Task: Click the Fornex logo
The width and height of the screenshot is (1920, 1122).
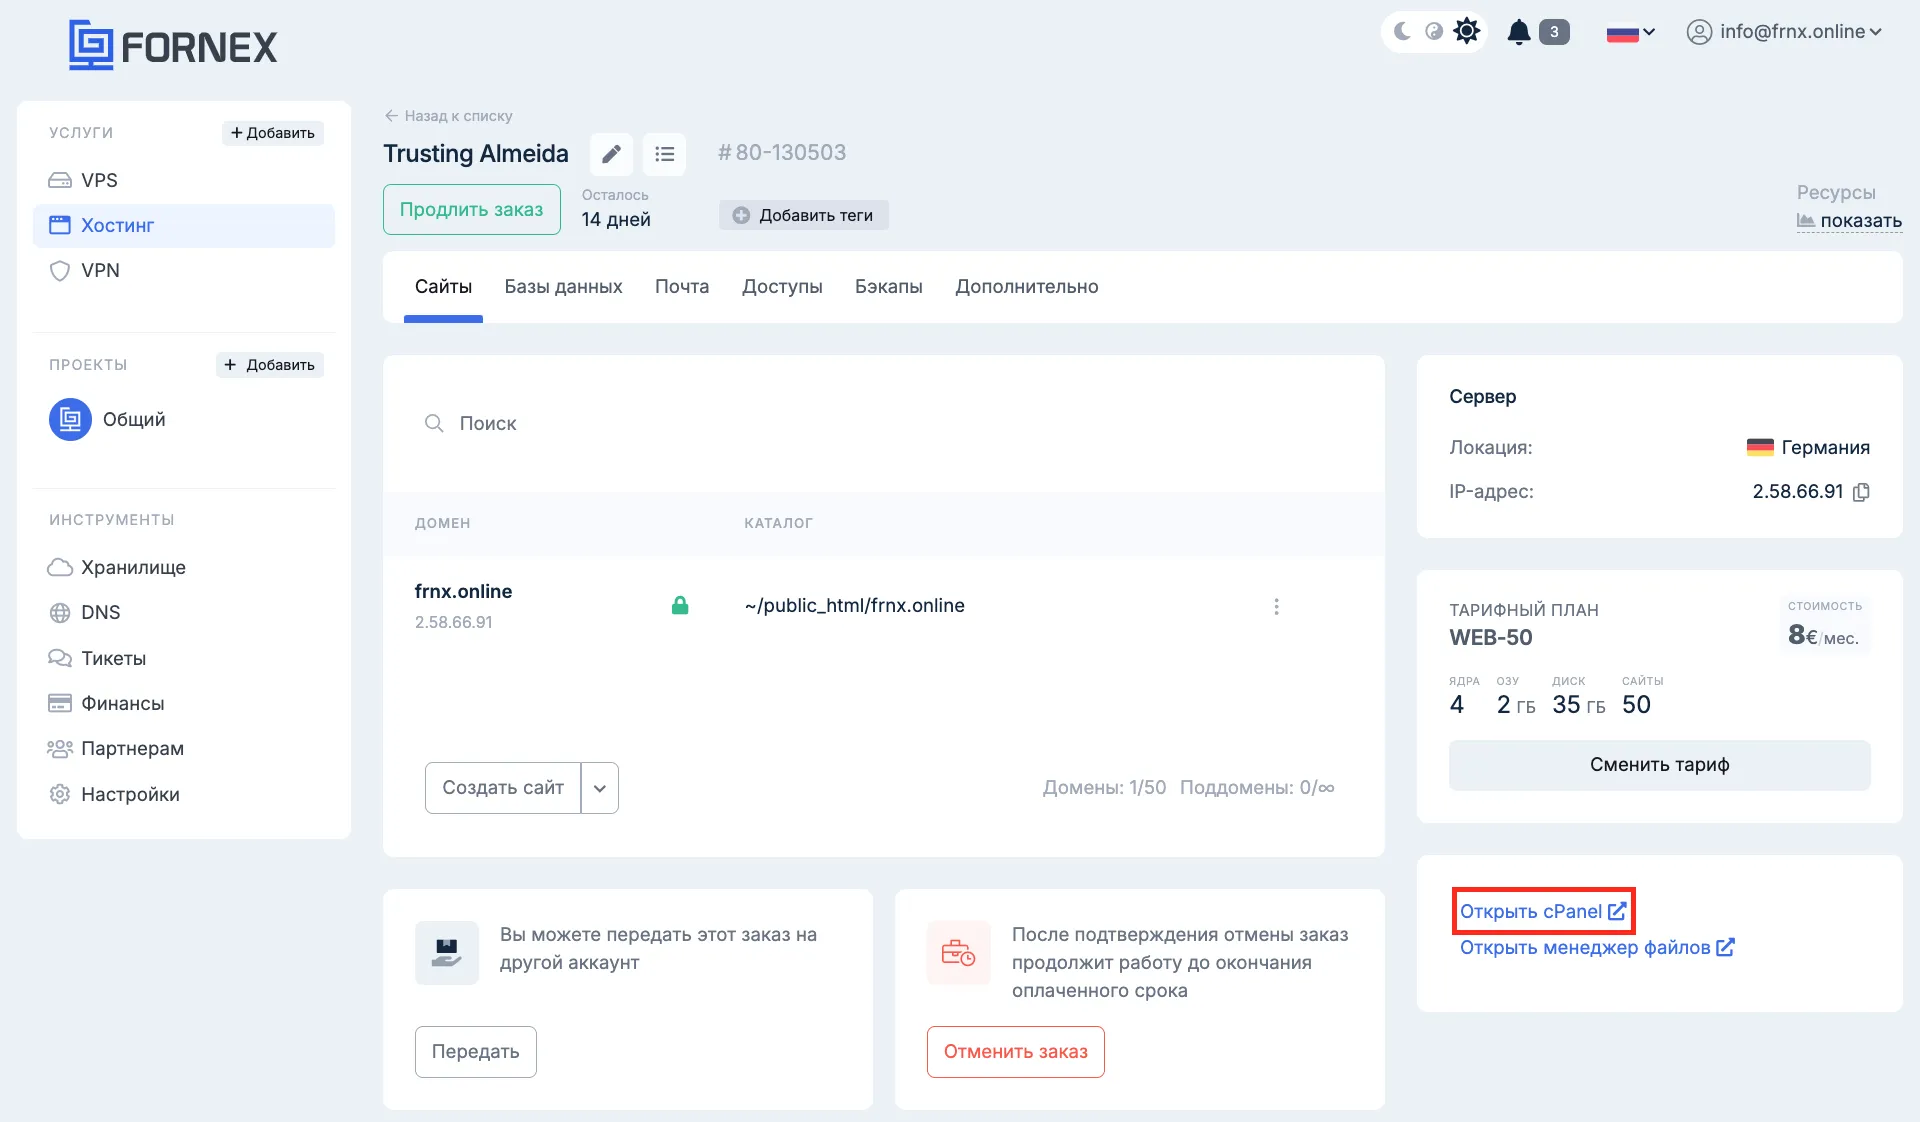Action: 173,46
